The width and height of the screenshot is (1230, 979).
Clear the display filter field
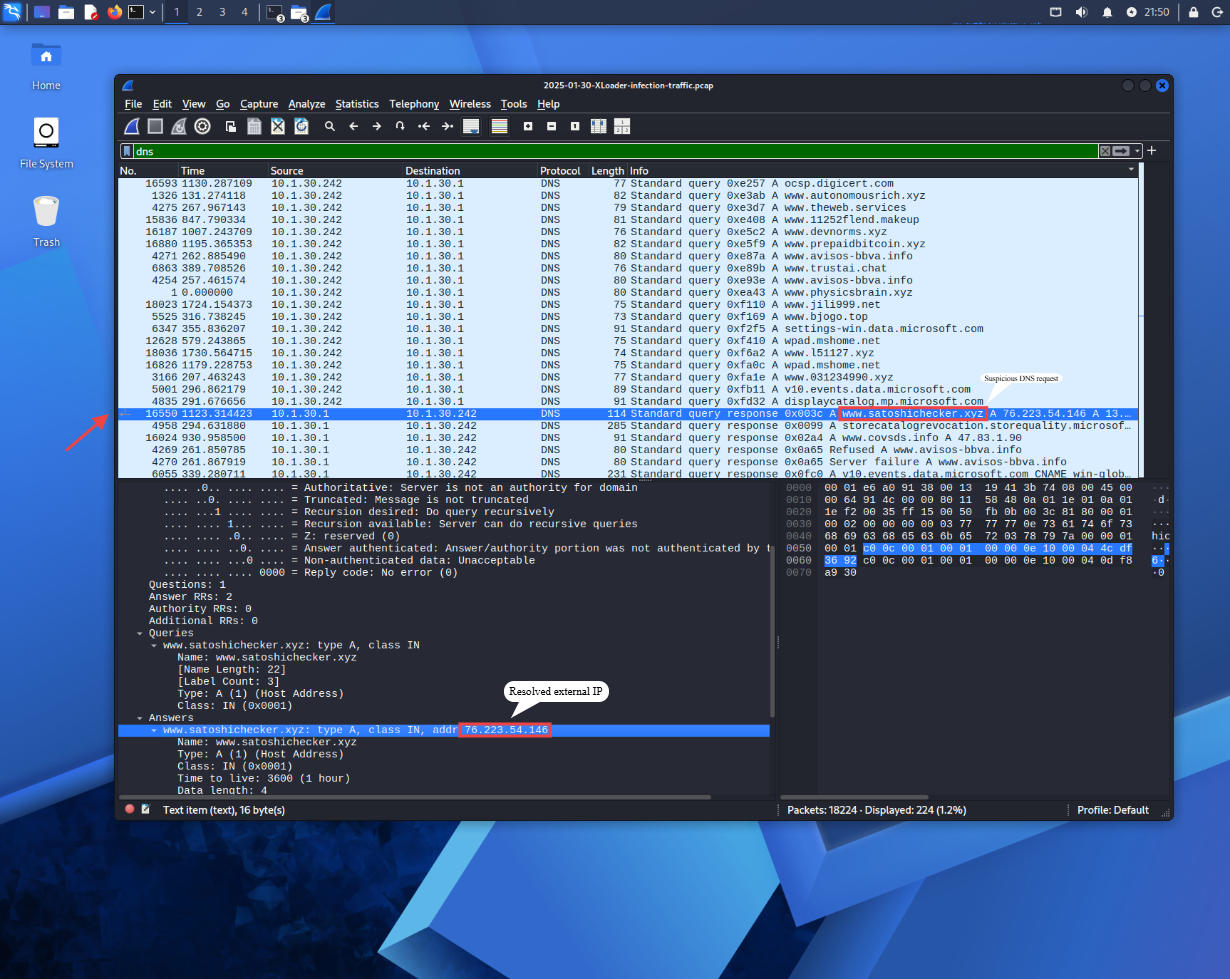point(1105,151)
